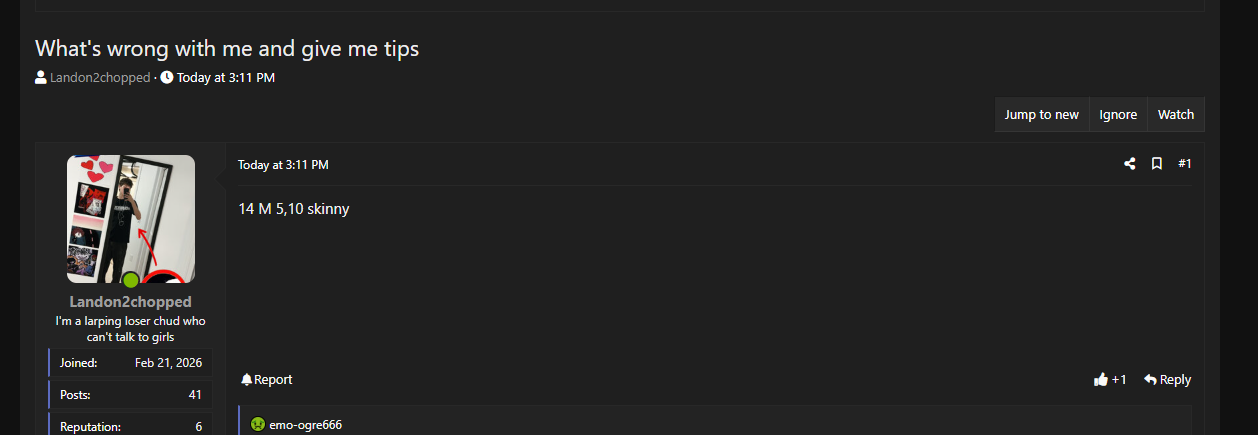
Task: Toggle Watch for this thread
Action: coord(1175,115)
